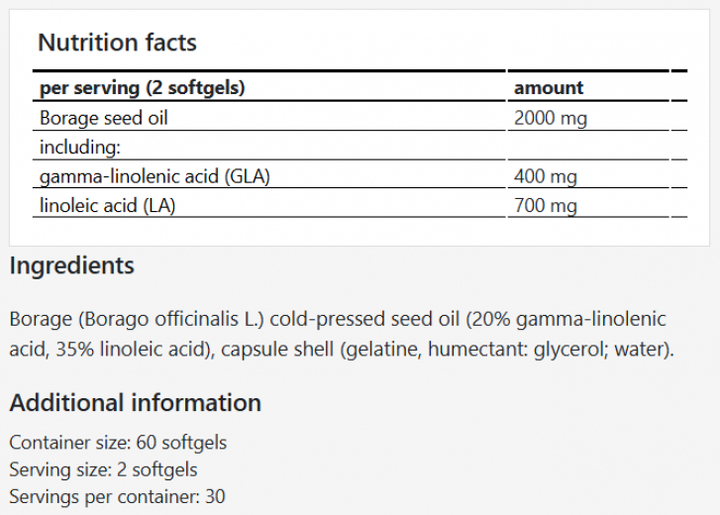Select the Borage seed oil row label
Image resolution: width=720 pixels, height=515 pixels.
coord(103,118)
